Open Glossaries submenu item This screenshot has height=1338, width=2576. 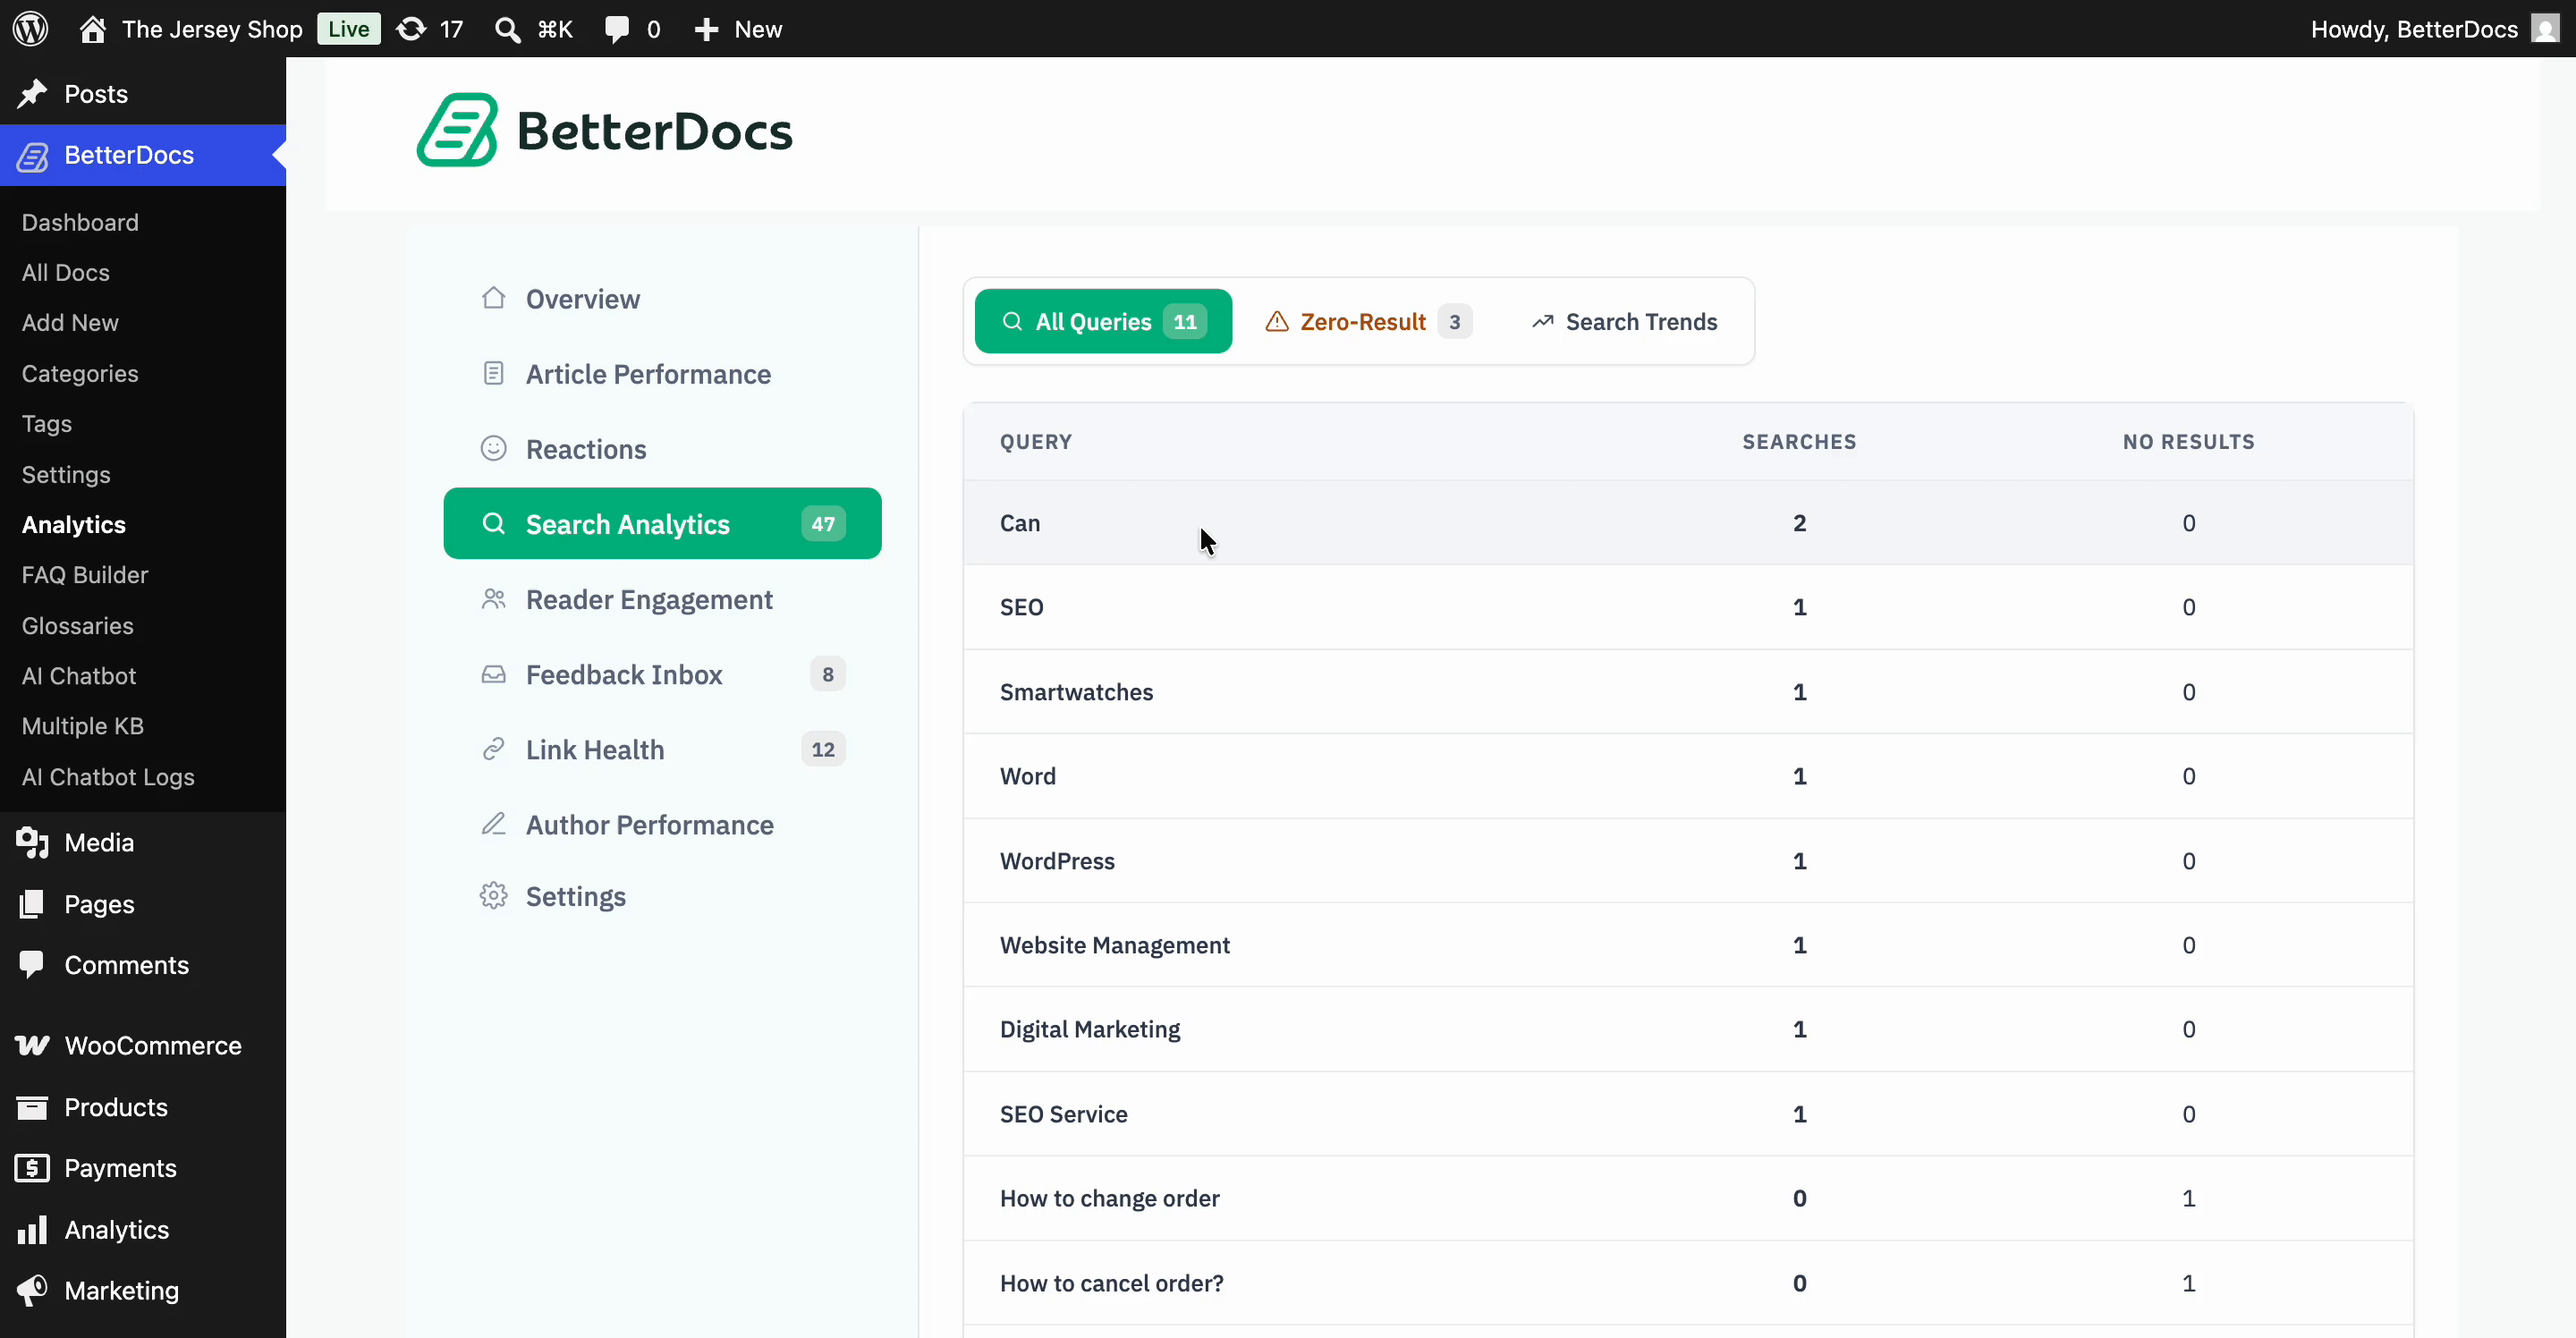[x=78, y=625]
